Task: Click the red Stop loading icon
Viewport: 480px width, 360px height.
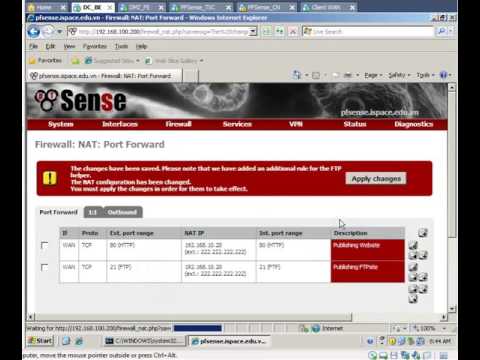Action: (293, 32)
